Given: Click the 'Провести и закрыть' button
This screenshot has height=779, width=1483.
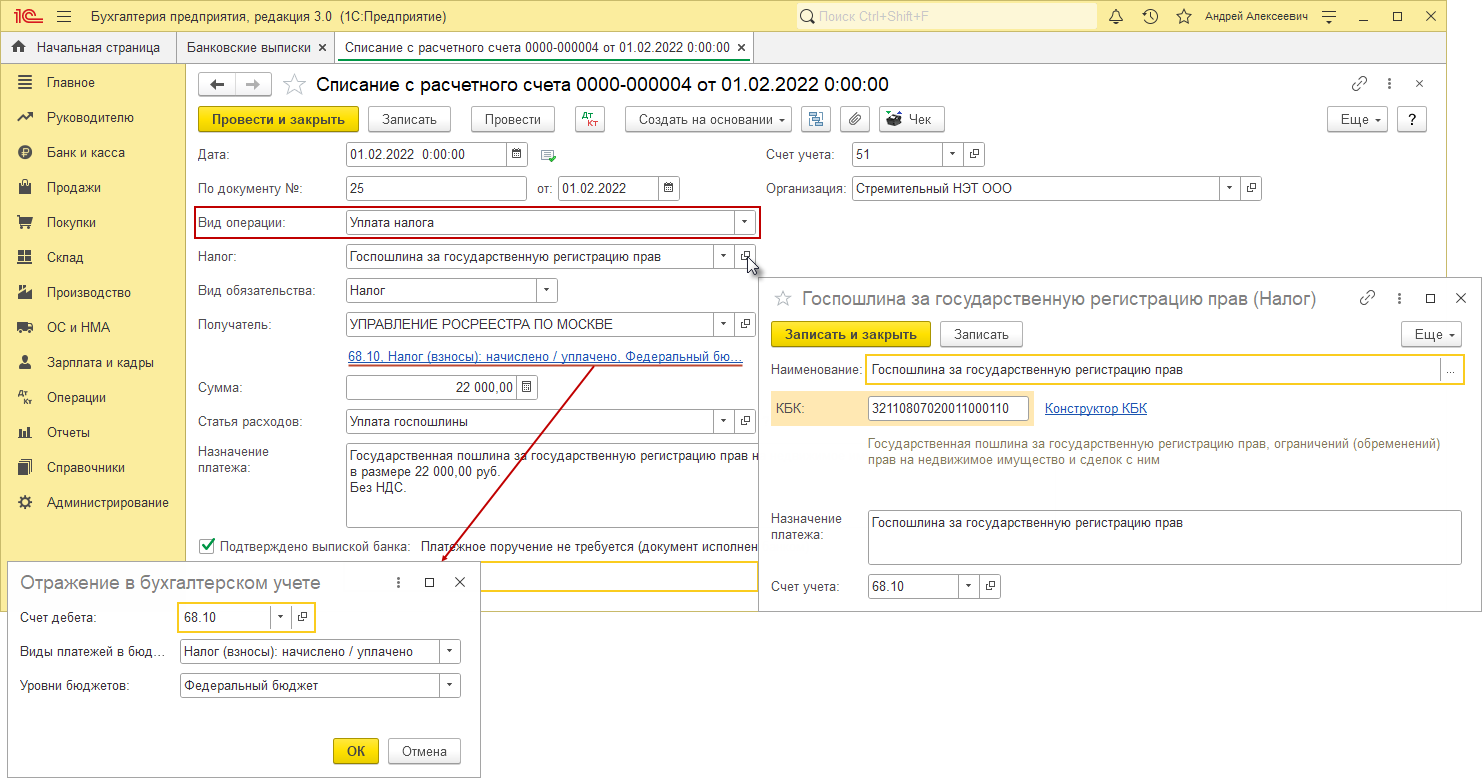Looking at the screenshot, I should pyautogui.click(x=278, y=119).
